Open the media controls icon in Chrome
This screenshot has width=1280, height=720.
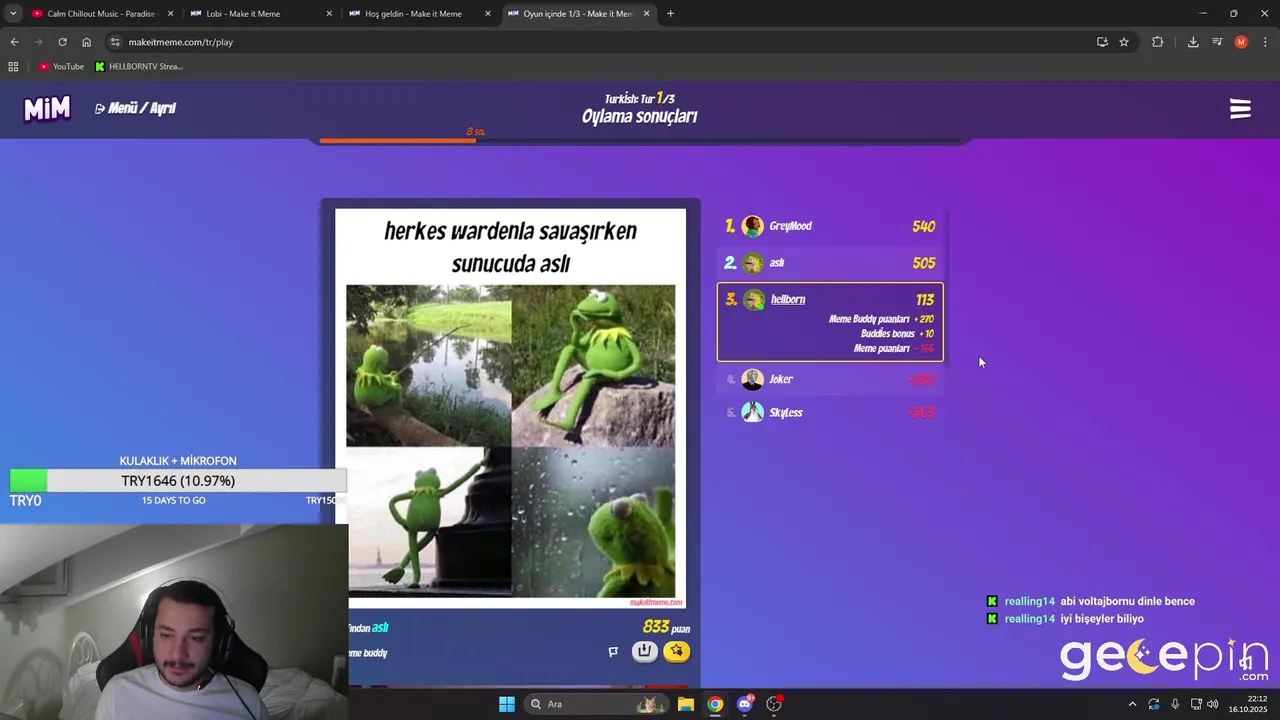pos(1217,42)
